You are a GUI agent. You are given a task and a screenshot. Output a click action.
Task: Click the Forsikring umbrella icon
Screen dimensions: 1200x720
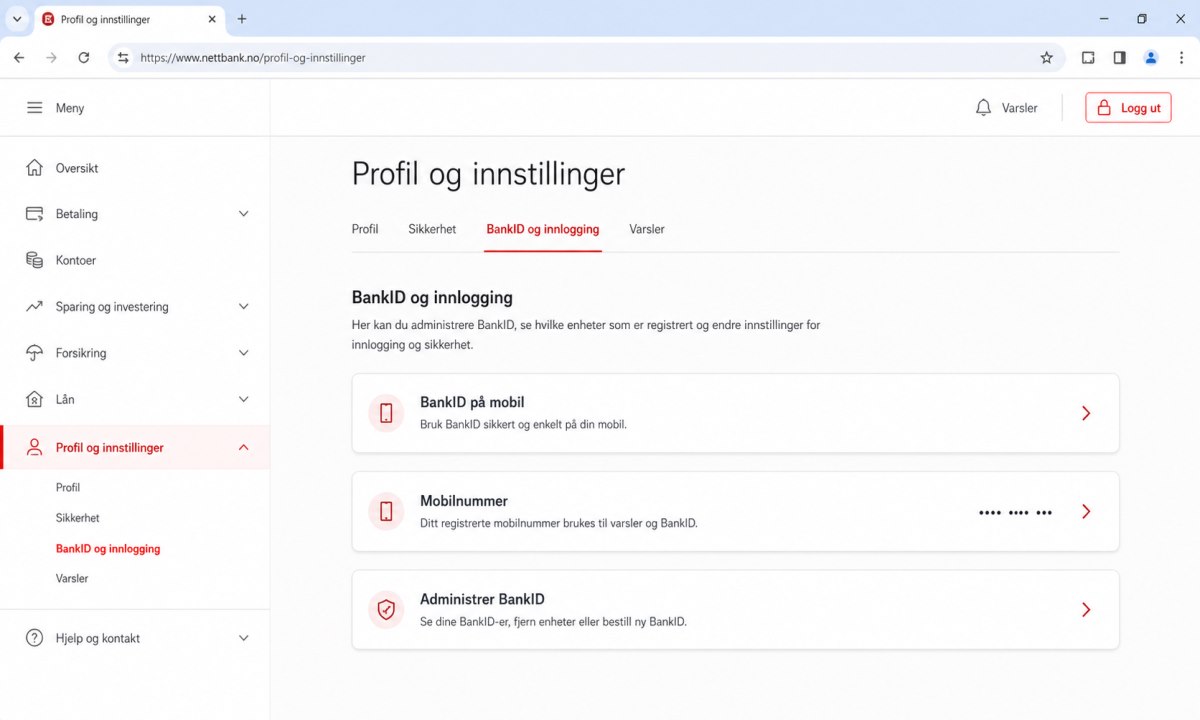coord(35,353)
